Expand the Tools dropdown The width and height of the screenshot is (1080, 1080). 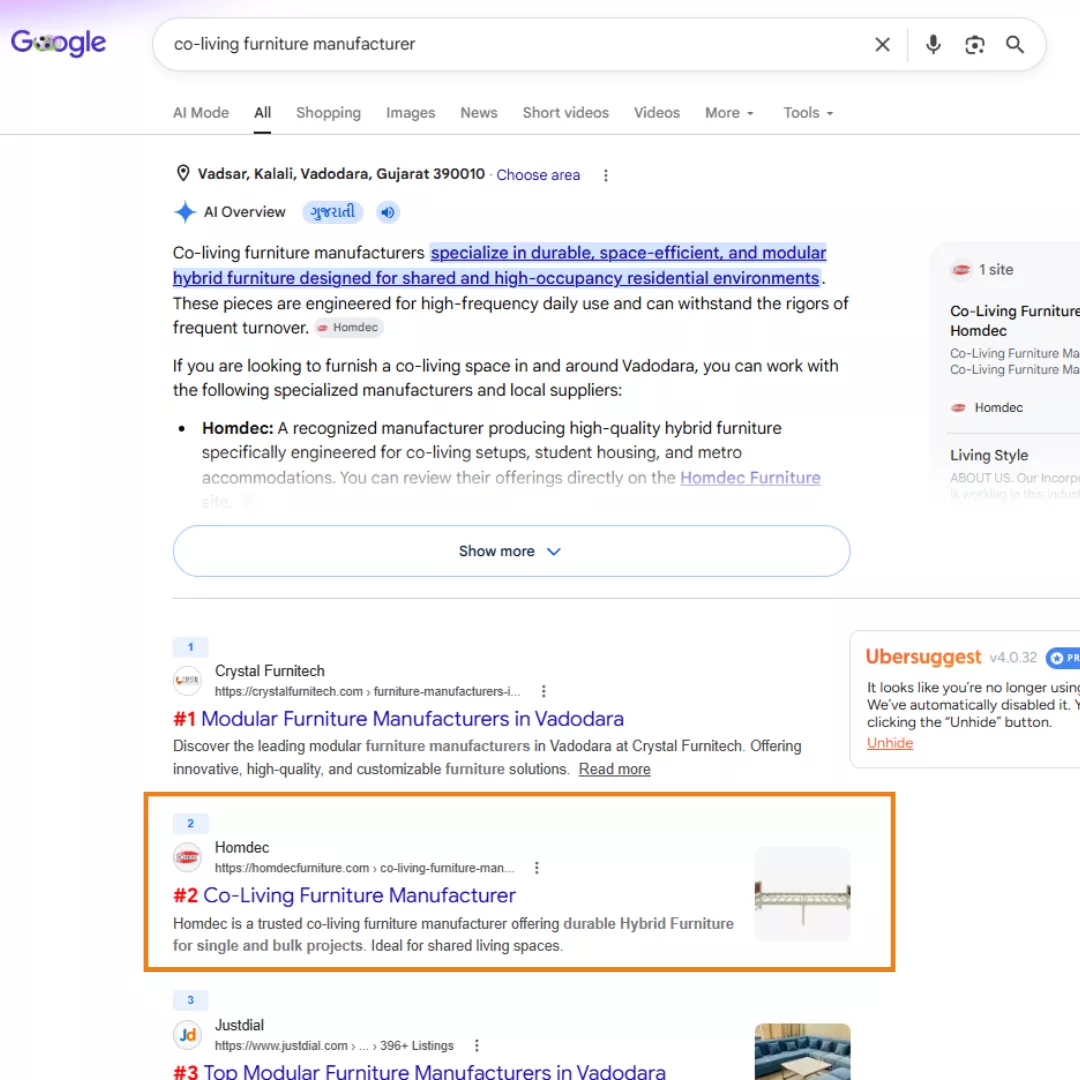click(808, 112)
